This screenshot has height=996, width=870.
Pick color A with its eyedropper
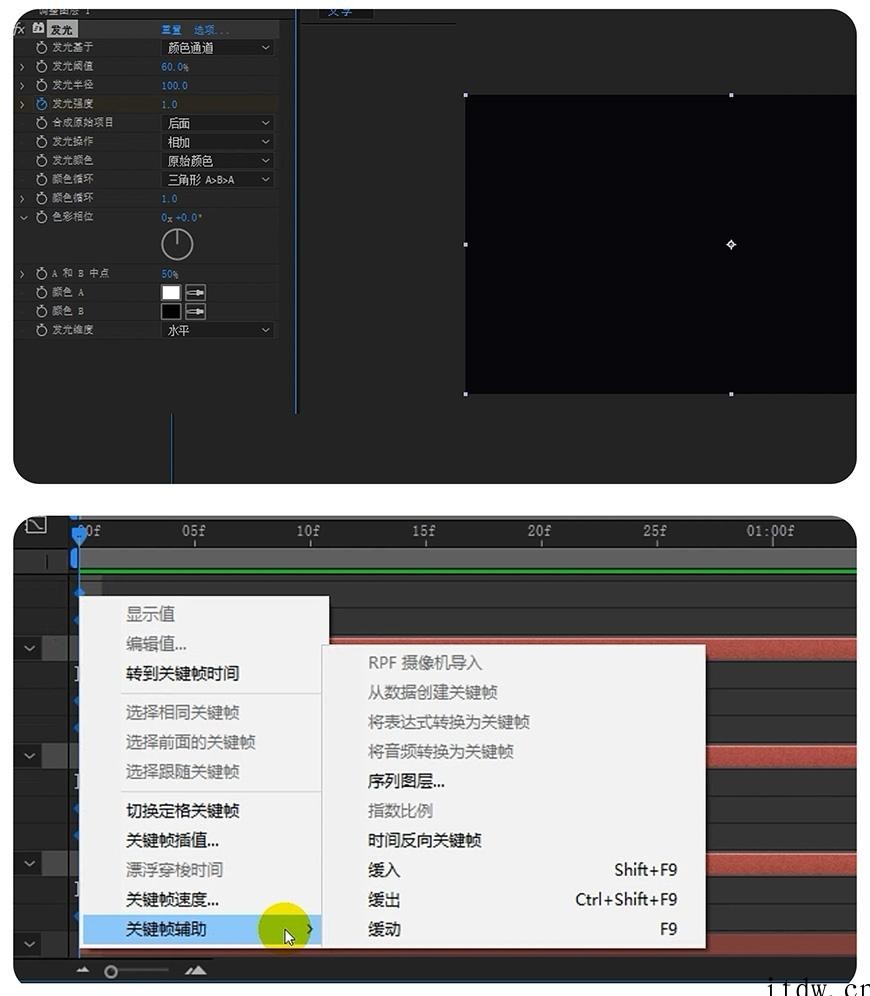196,293
